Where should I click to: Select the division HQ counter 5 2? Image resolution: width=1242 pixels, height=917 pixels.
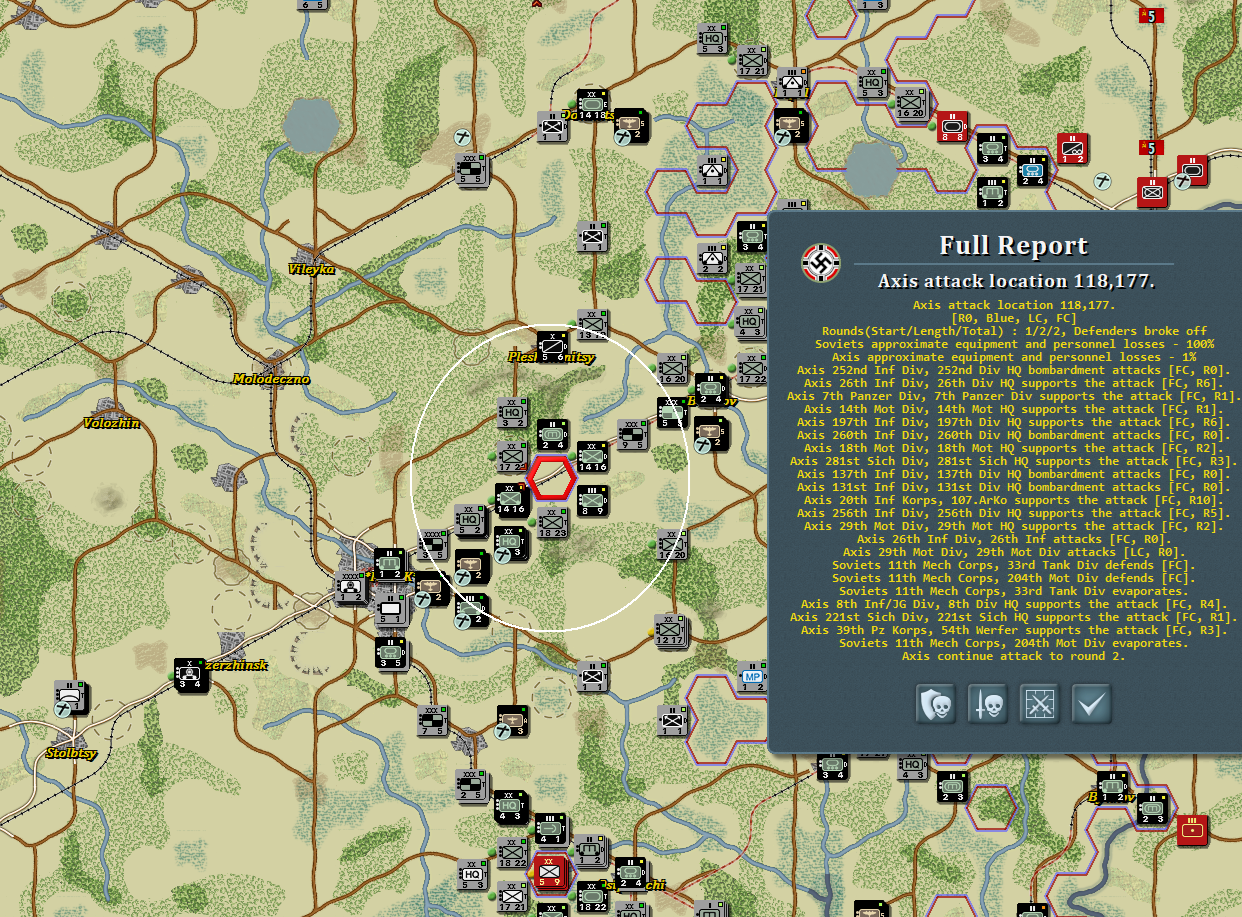point(471,522)
